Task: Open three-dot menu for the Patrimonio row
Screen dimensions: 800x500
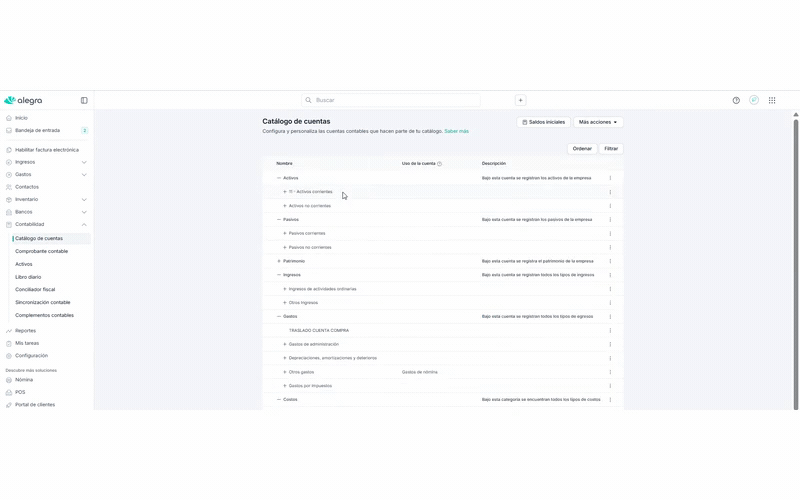Action: [610, 261]
